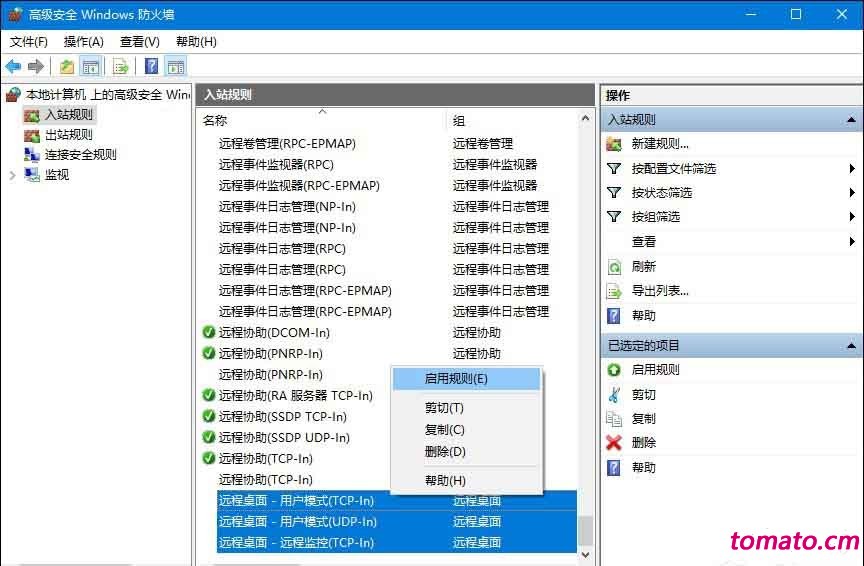This screenshot has height=566, width=864.
Task: Open 按组筛选 submenu arrow
Action: pos(852,217)
